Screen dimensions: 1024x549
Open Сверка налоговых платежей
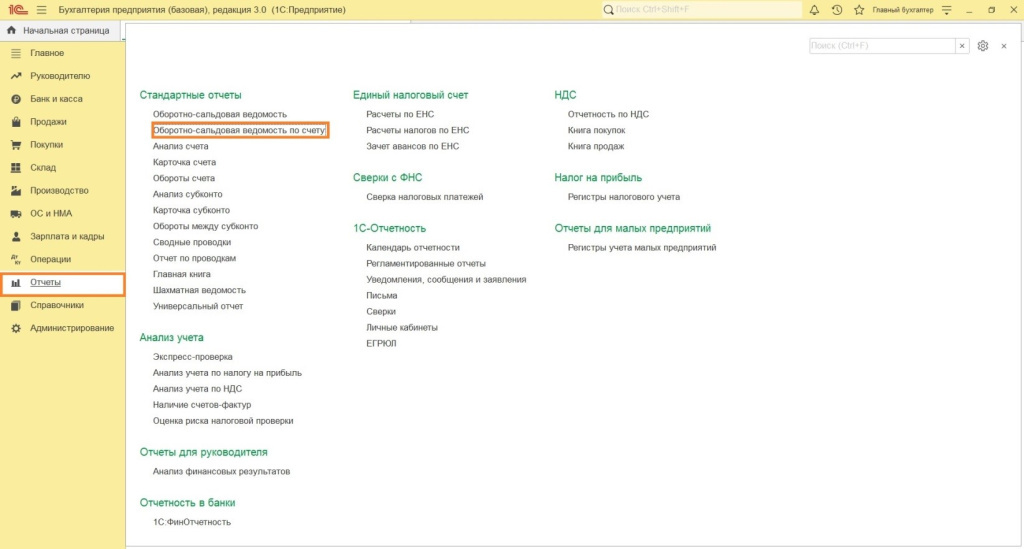coord(424,196)
